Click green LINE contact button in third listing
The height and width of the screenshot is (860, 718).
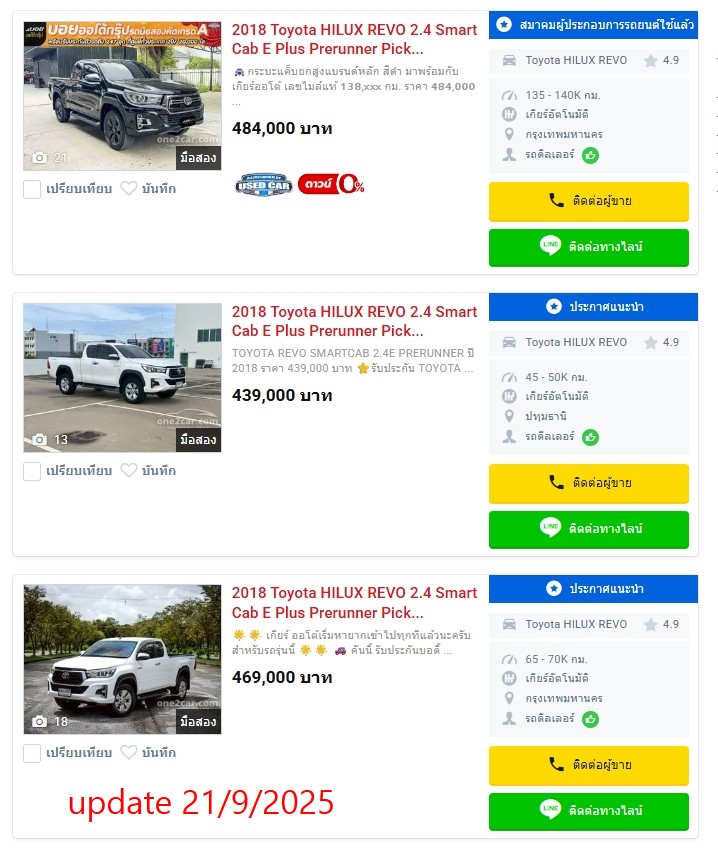point(589,811)
